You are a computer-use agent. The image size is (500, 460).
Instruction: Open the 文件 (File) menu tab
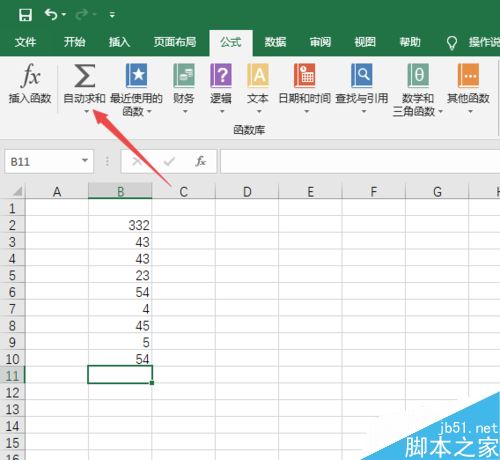pos(25,42)
